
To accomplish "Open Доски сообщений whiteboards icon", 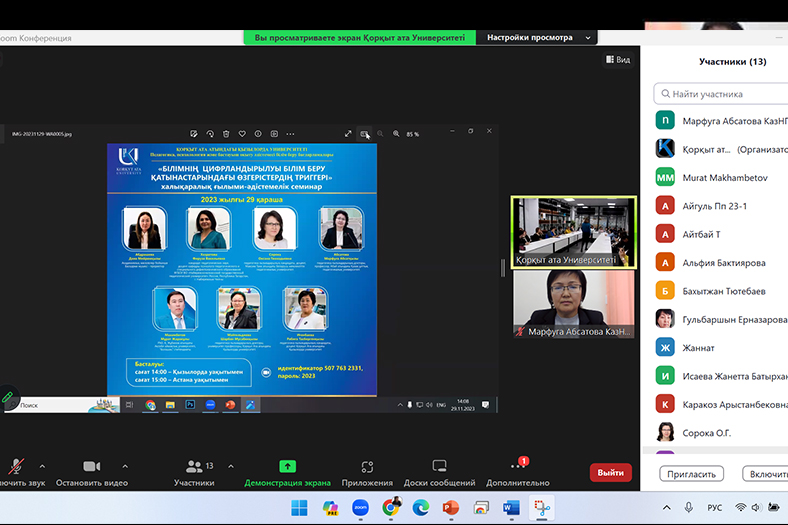I will click(x=439, y=467).
